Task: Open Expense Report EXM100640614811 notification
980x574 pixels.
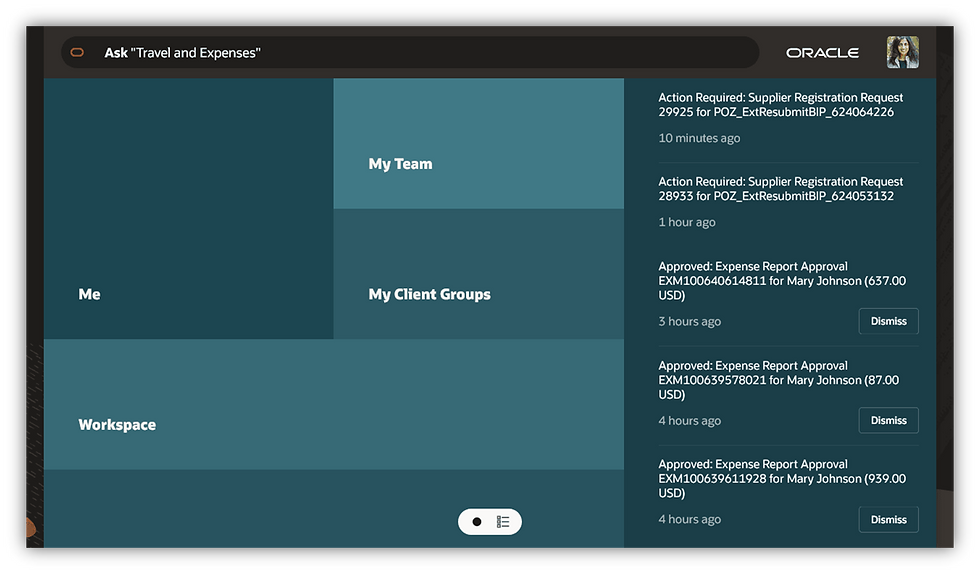Action: coord(782,281)
